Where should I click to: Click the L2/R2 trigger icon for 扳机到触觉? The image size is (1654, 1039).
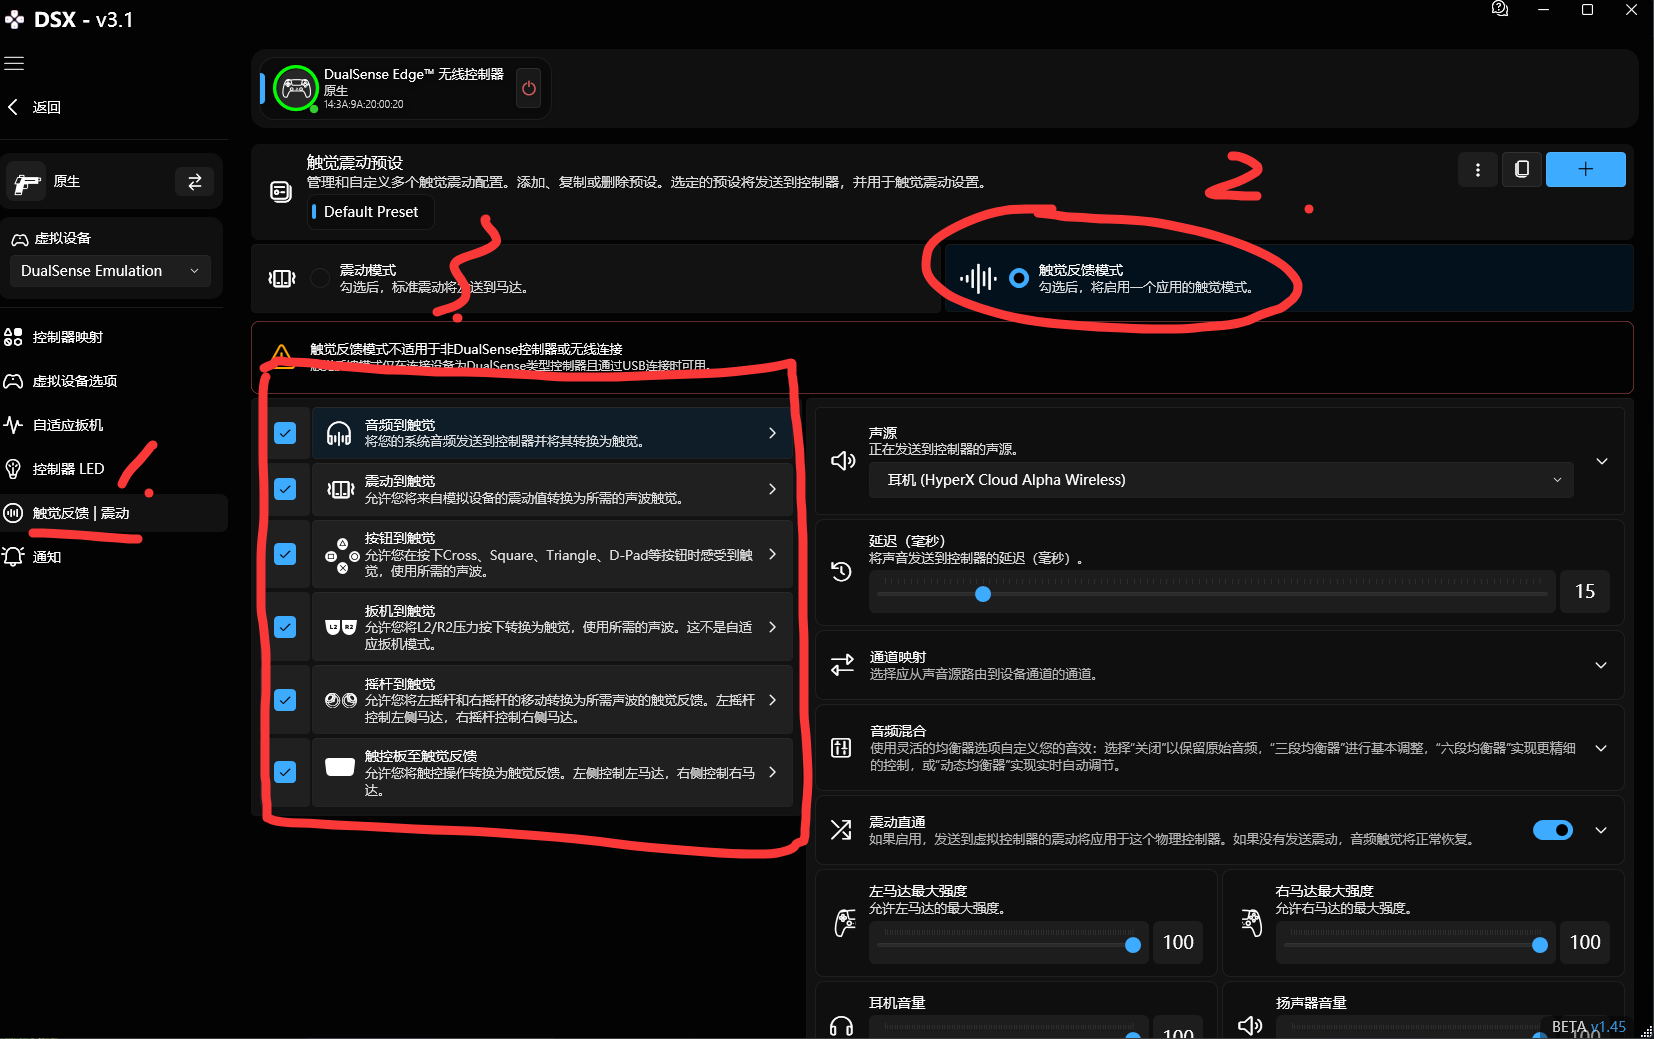341,627
